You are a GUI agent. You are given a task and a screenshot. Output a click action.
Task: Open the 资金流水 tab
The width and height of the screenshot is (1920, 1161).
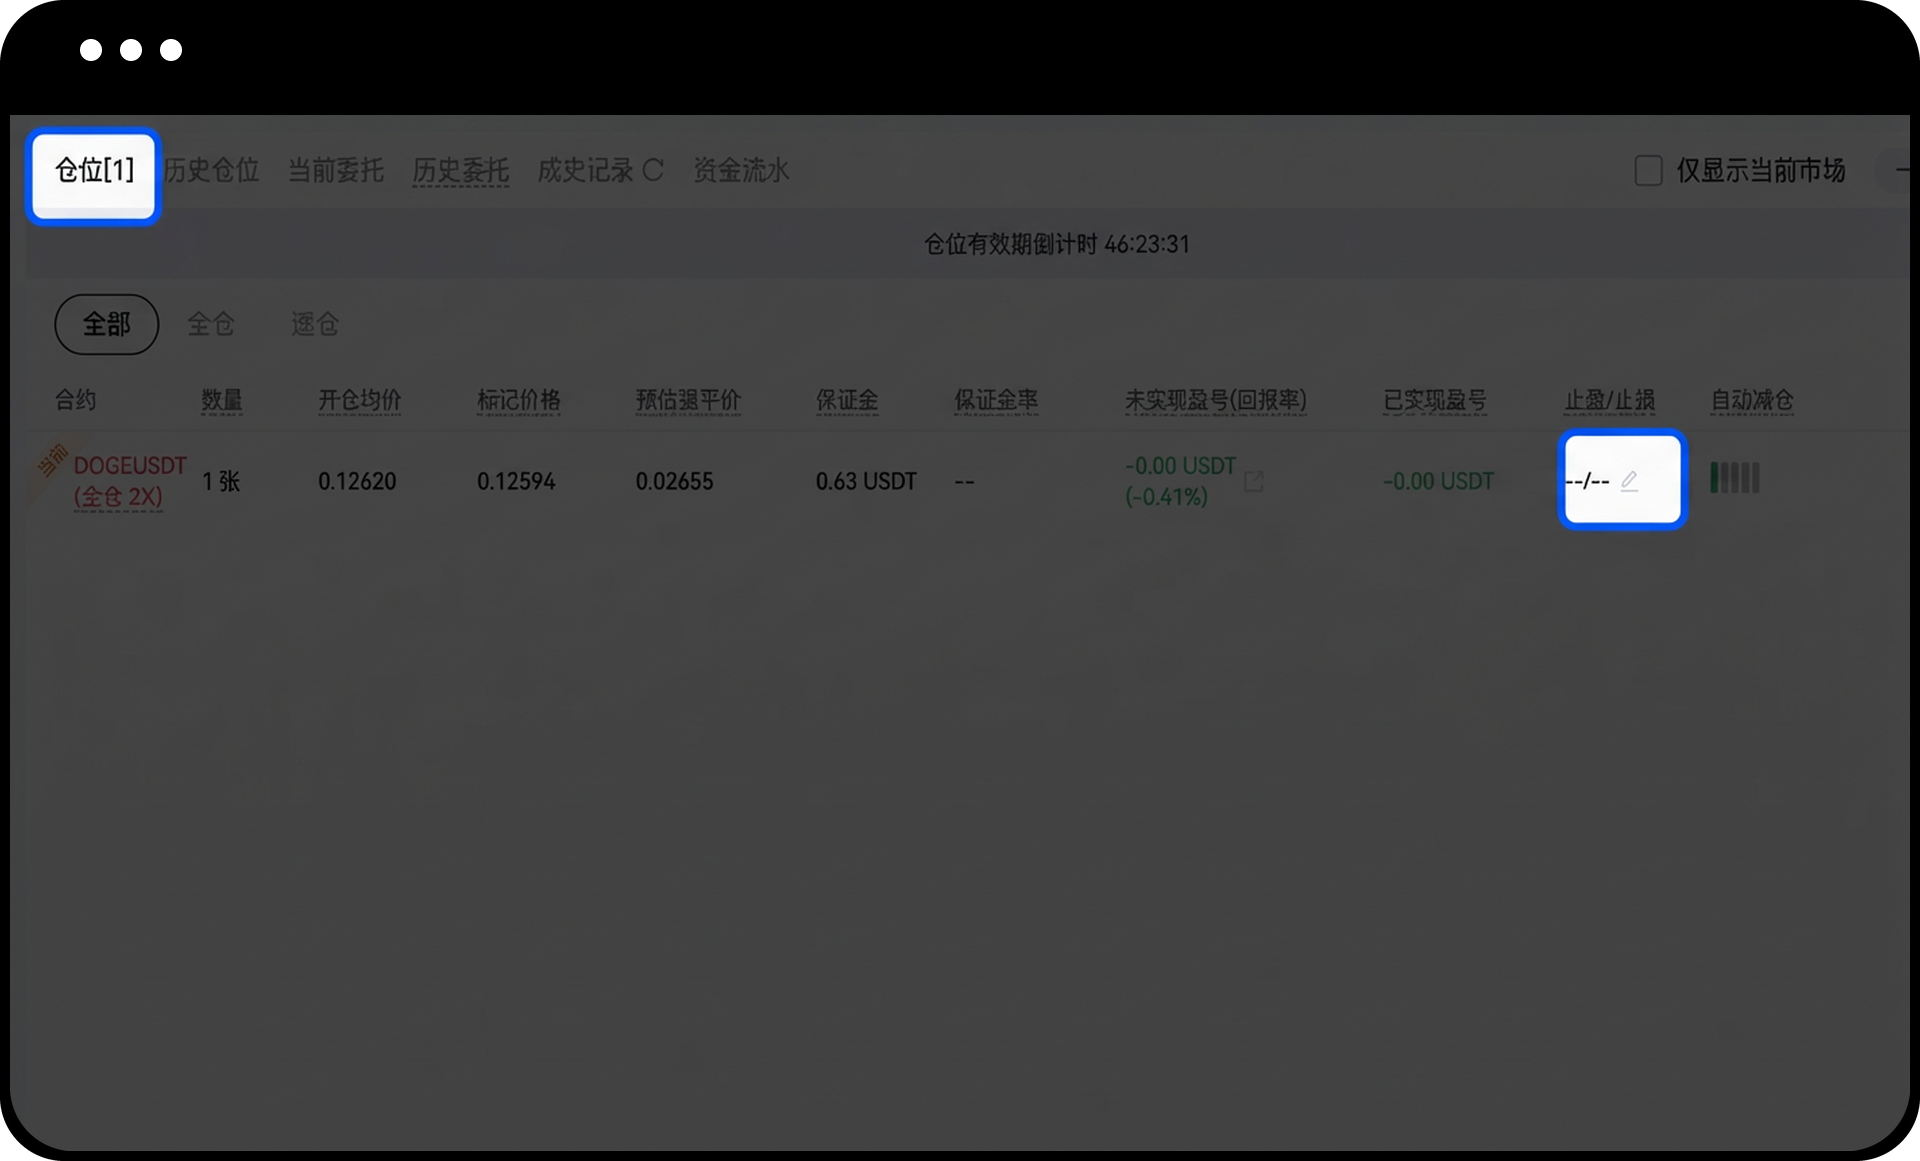click(741, 171)
